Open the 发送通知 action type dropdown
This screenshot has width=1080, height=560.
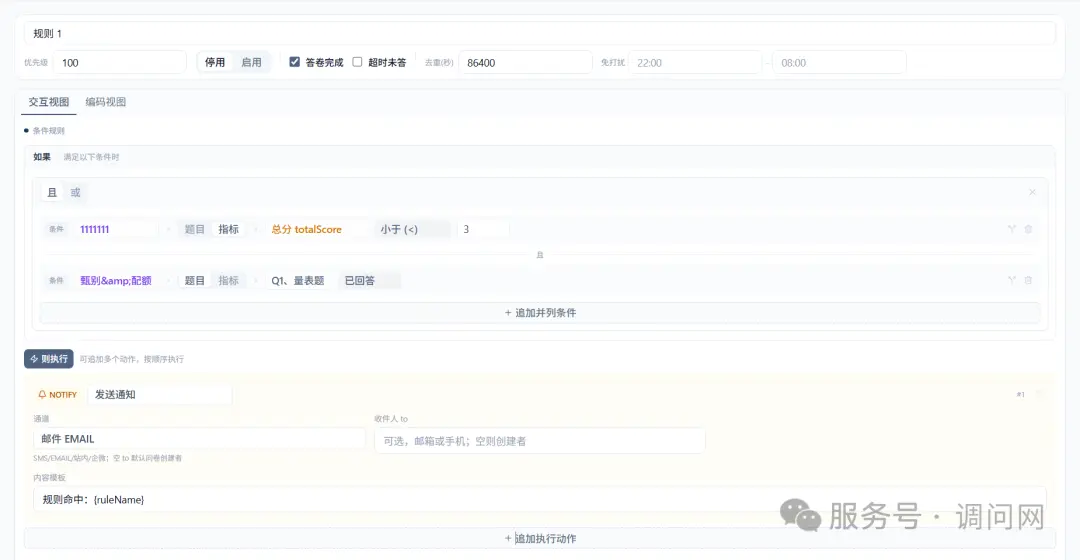160,395
